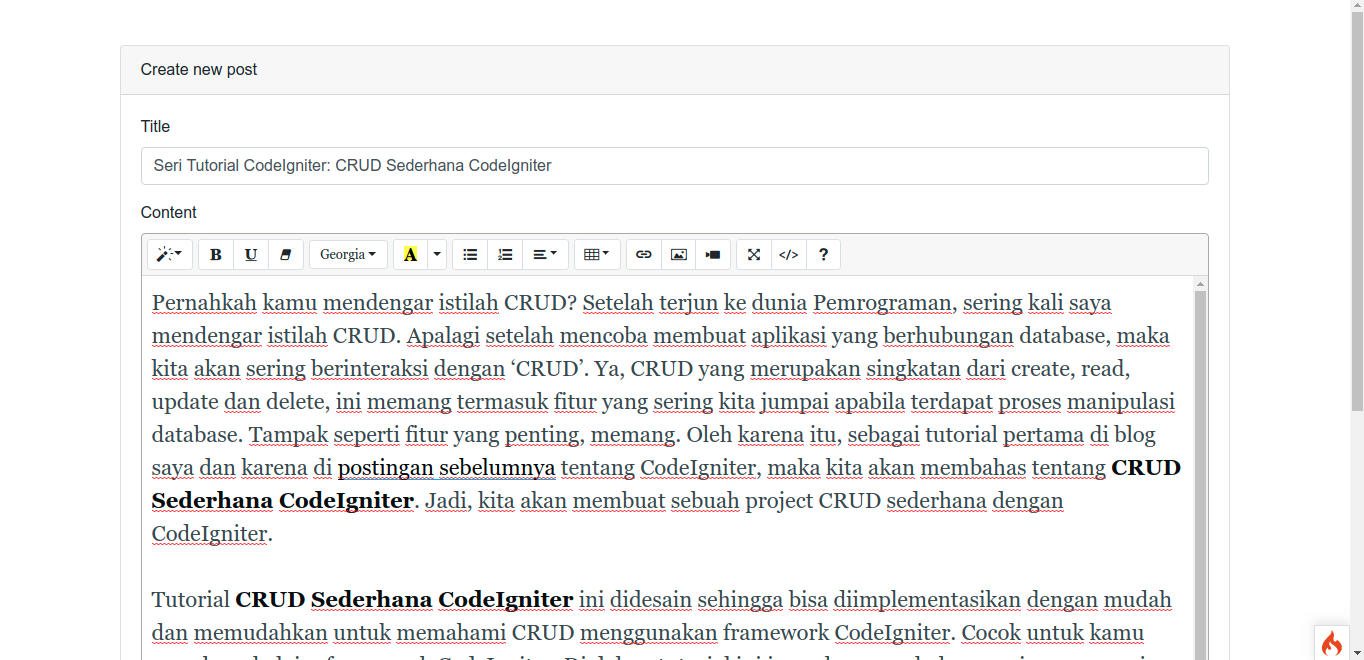Click the remove formatting eraser icon

[x=286, y=254]
